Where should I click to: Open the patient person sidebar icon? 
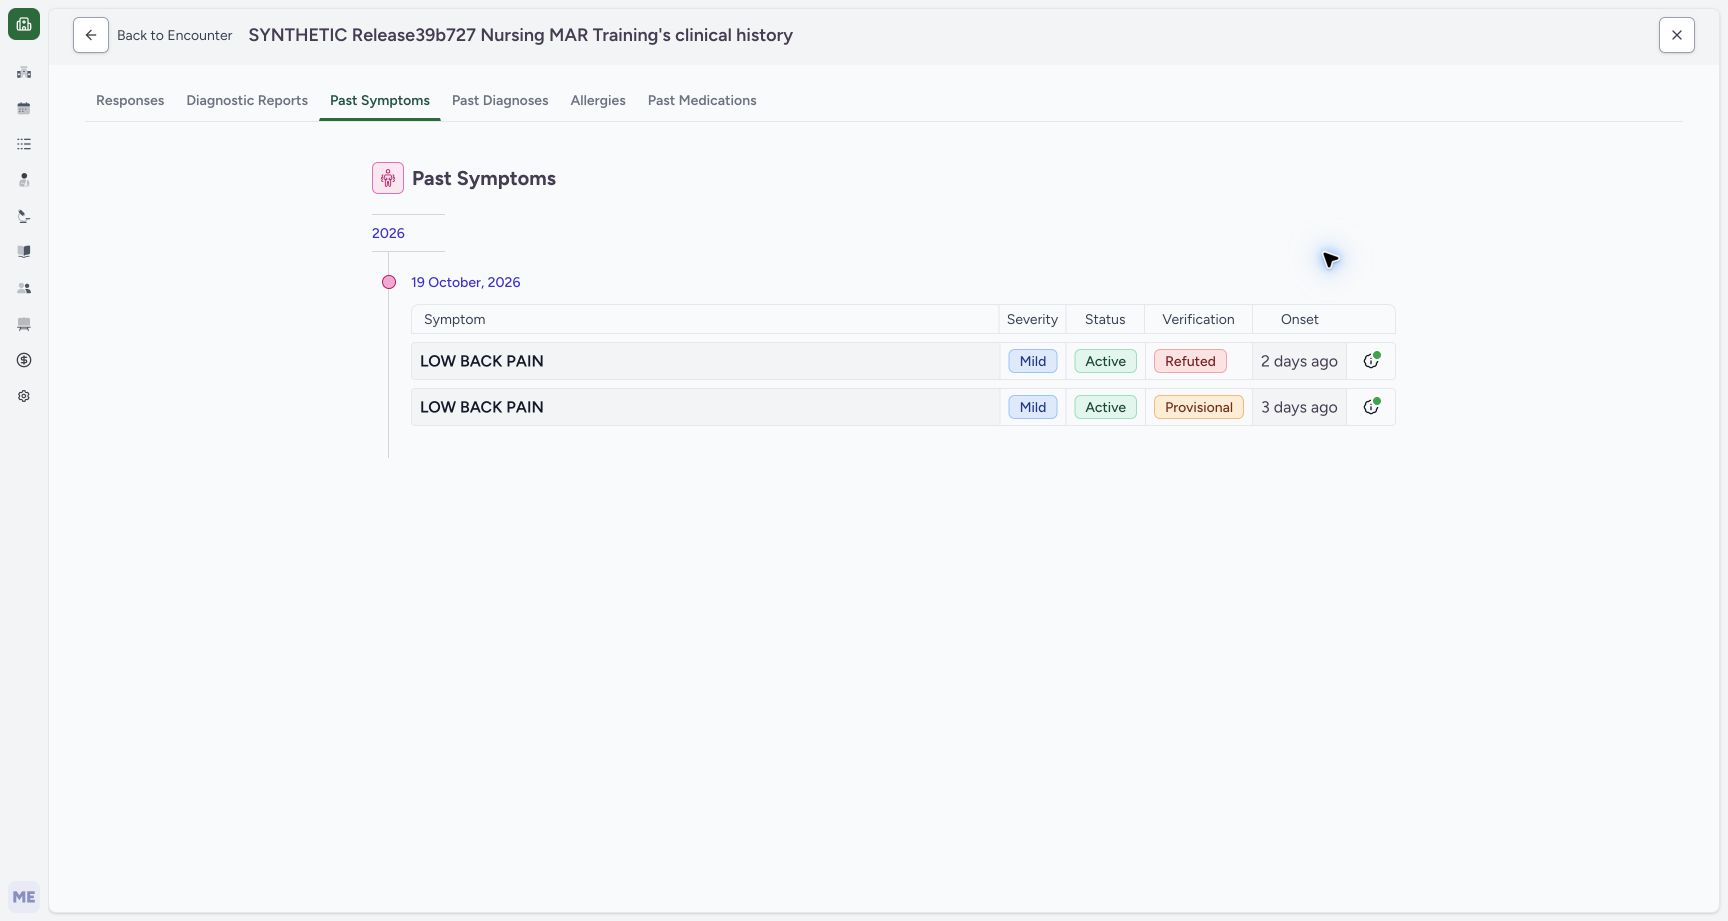pos(24,180)
